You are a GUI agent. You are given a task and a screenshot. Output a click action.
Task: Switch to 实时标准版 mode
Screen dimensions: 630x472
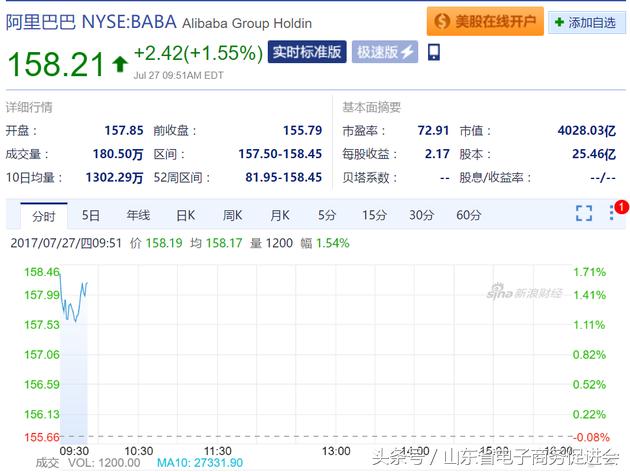tap(306, 52)
